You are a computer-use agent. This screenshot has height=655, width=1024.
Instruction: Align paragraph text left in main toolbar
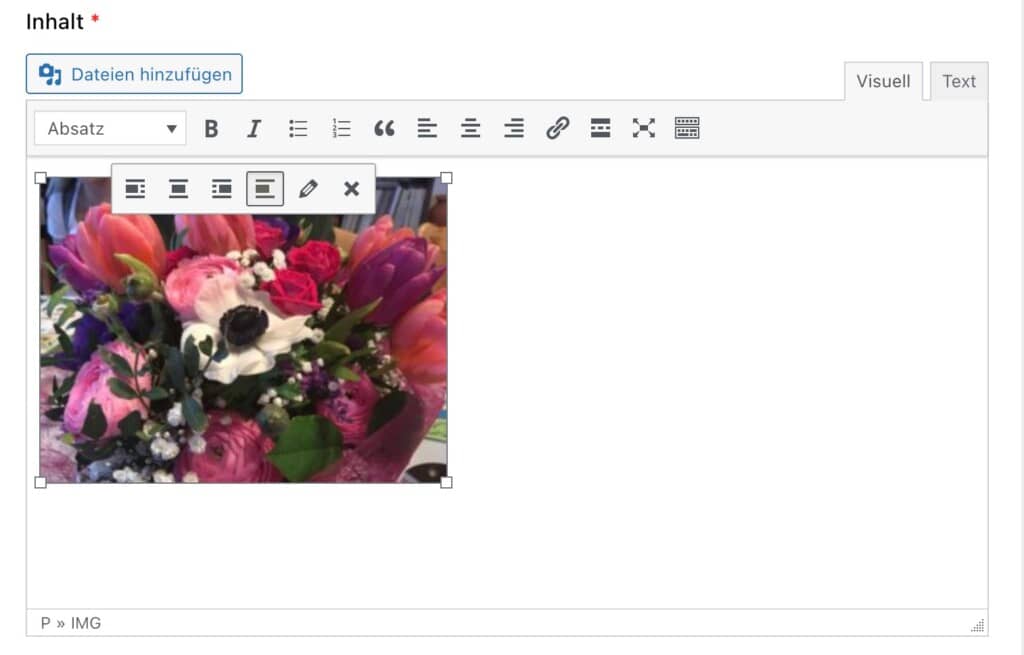427,129
